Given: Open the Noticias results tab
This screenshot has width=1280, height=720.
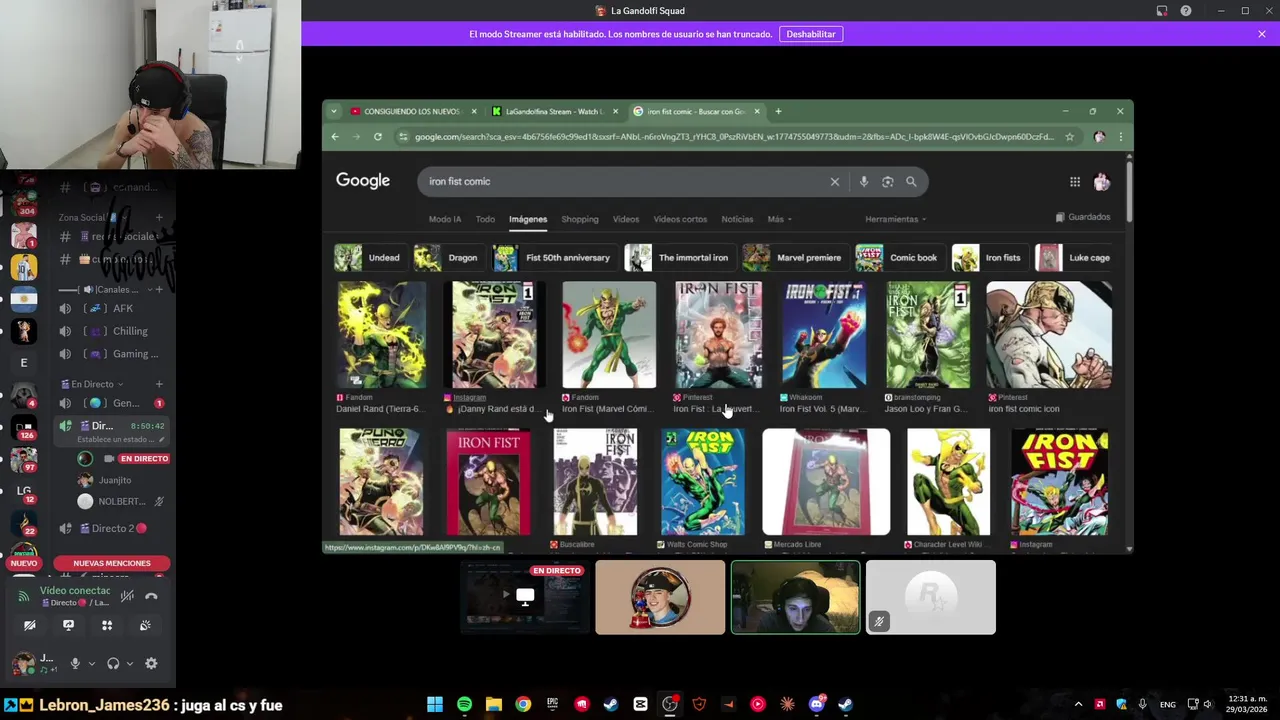Looking at the screenshot, I should point(737,219).
